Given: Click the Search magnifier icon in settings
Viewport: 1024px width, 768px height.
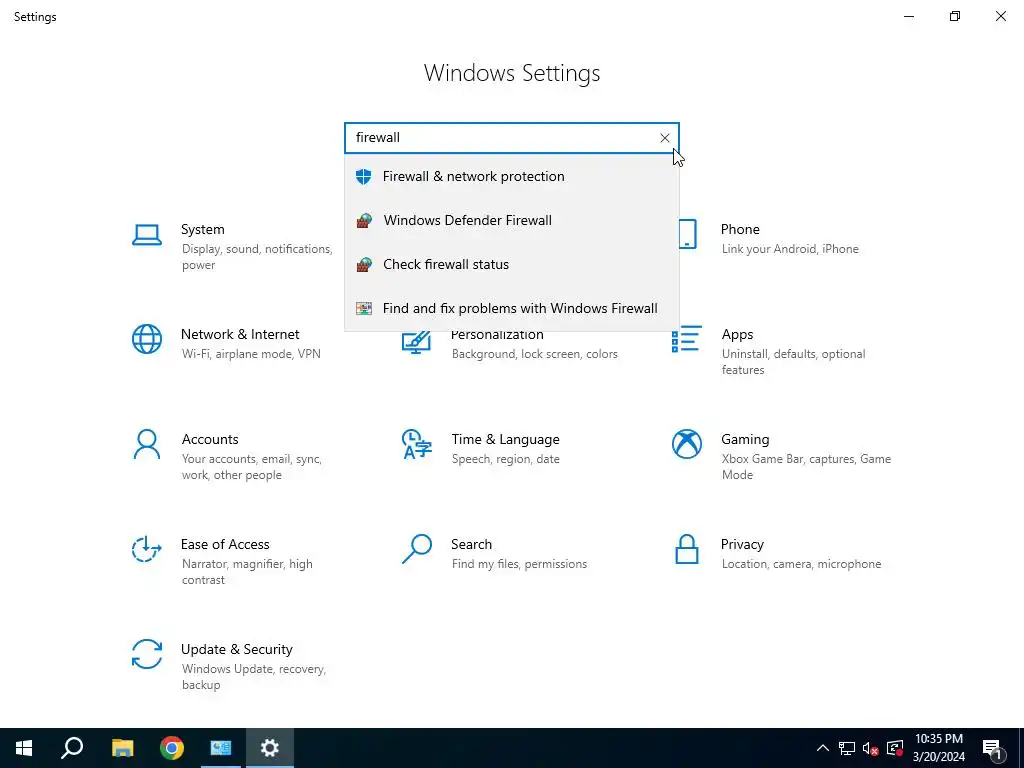Looking at the screenshot, I should tap(417, 549).
